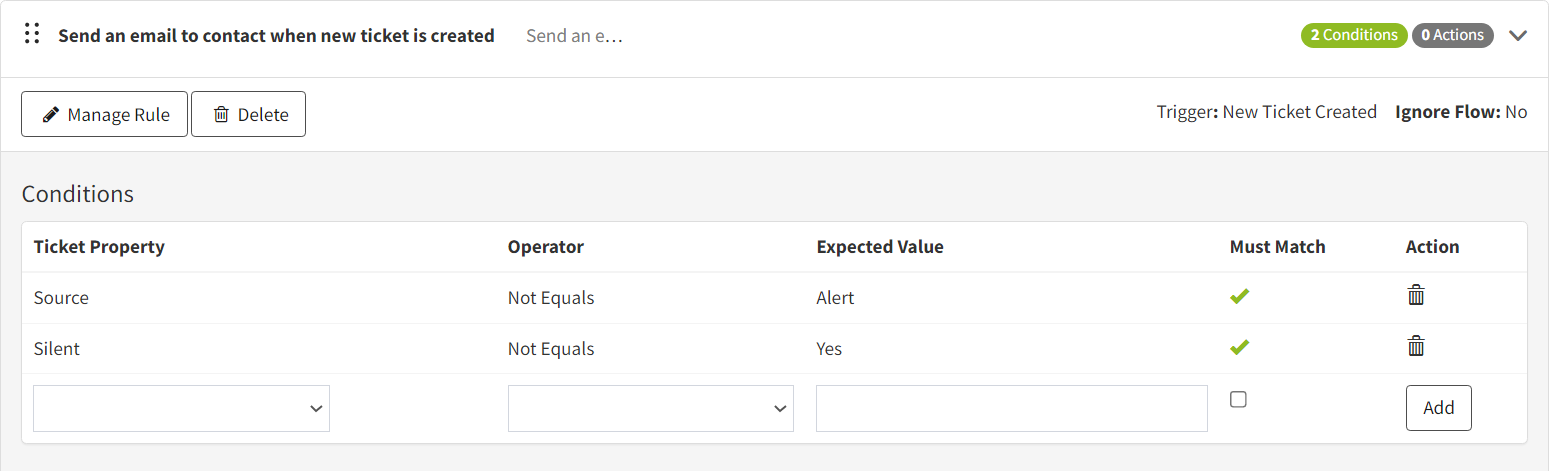Open the Operator dropdown

click(651, 408)
